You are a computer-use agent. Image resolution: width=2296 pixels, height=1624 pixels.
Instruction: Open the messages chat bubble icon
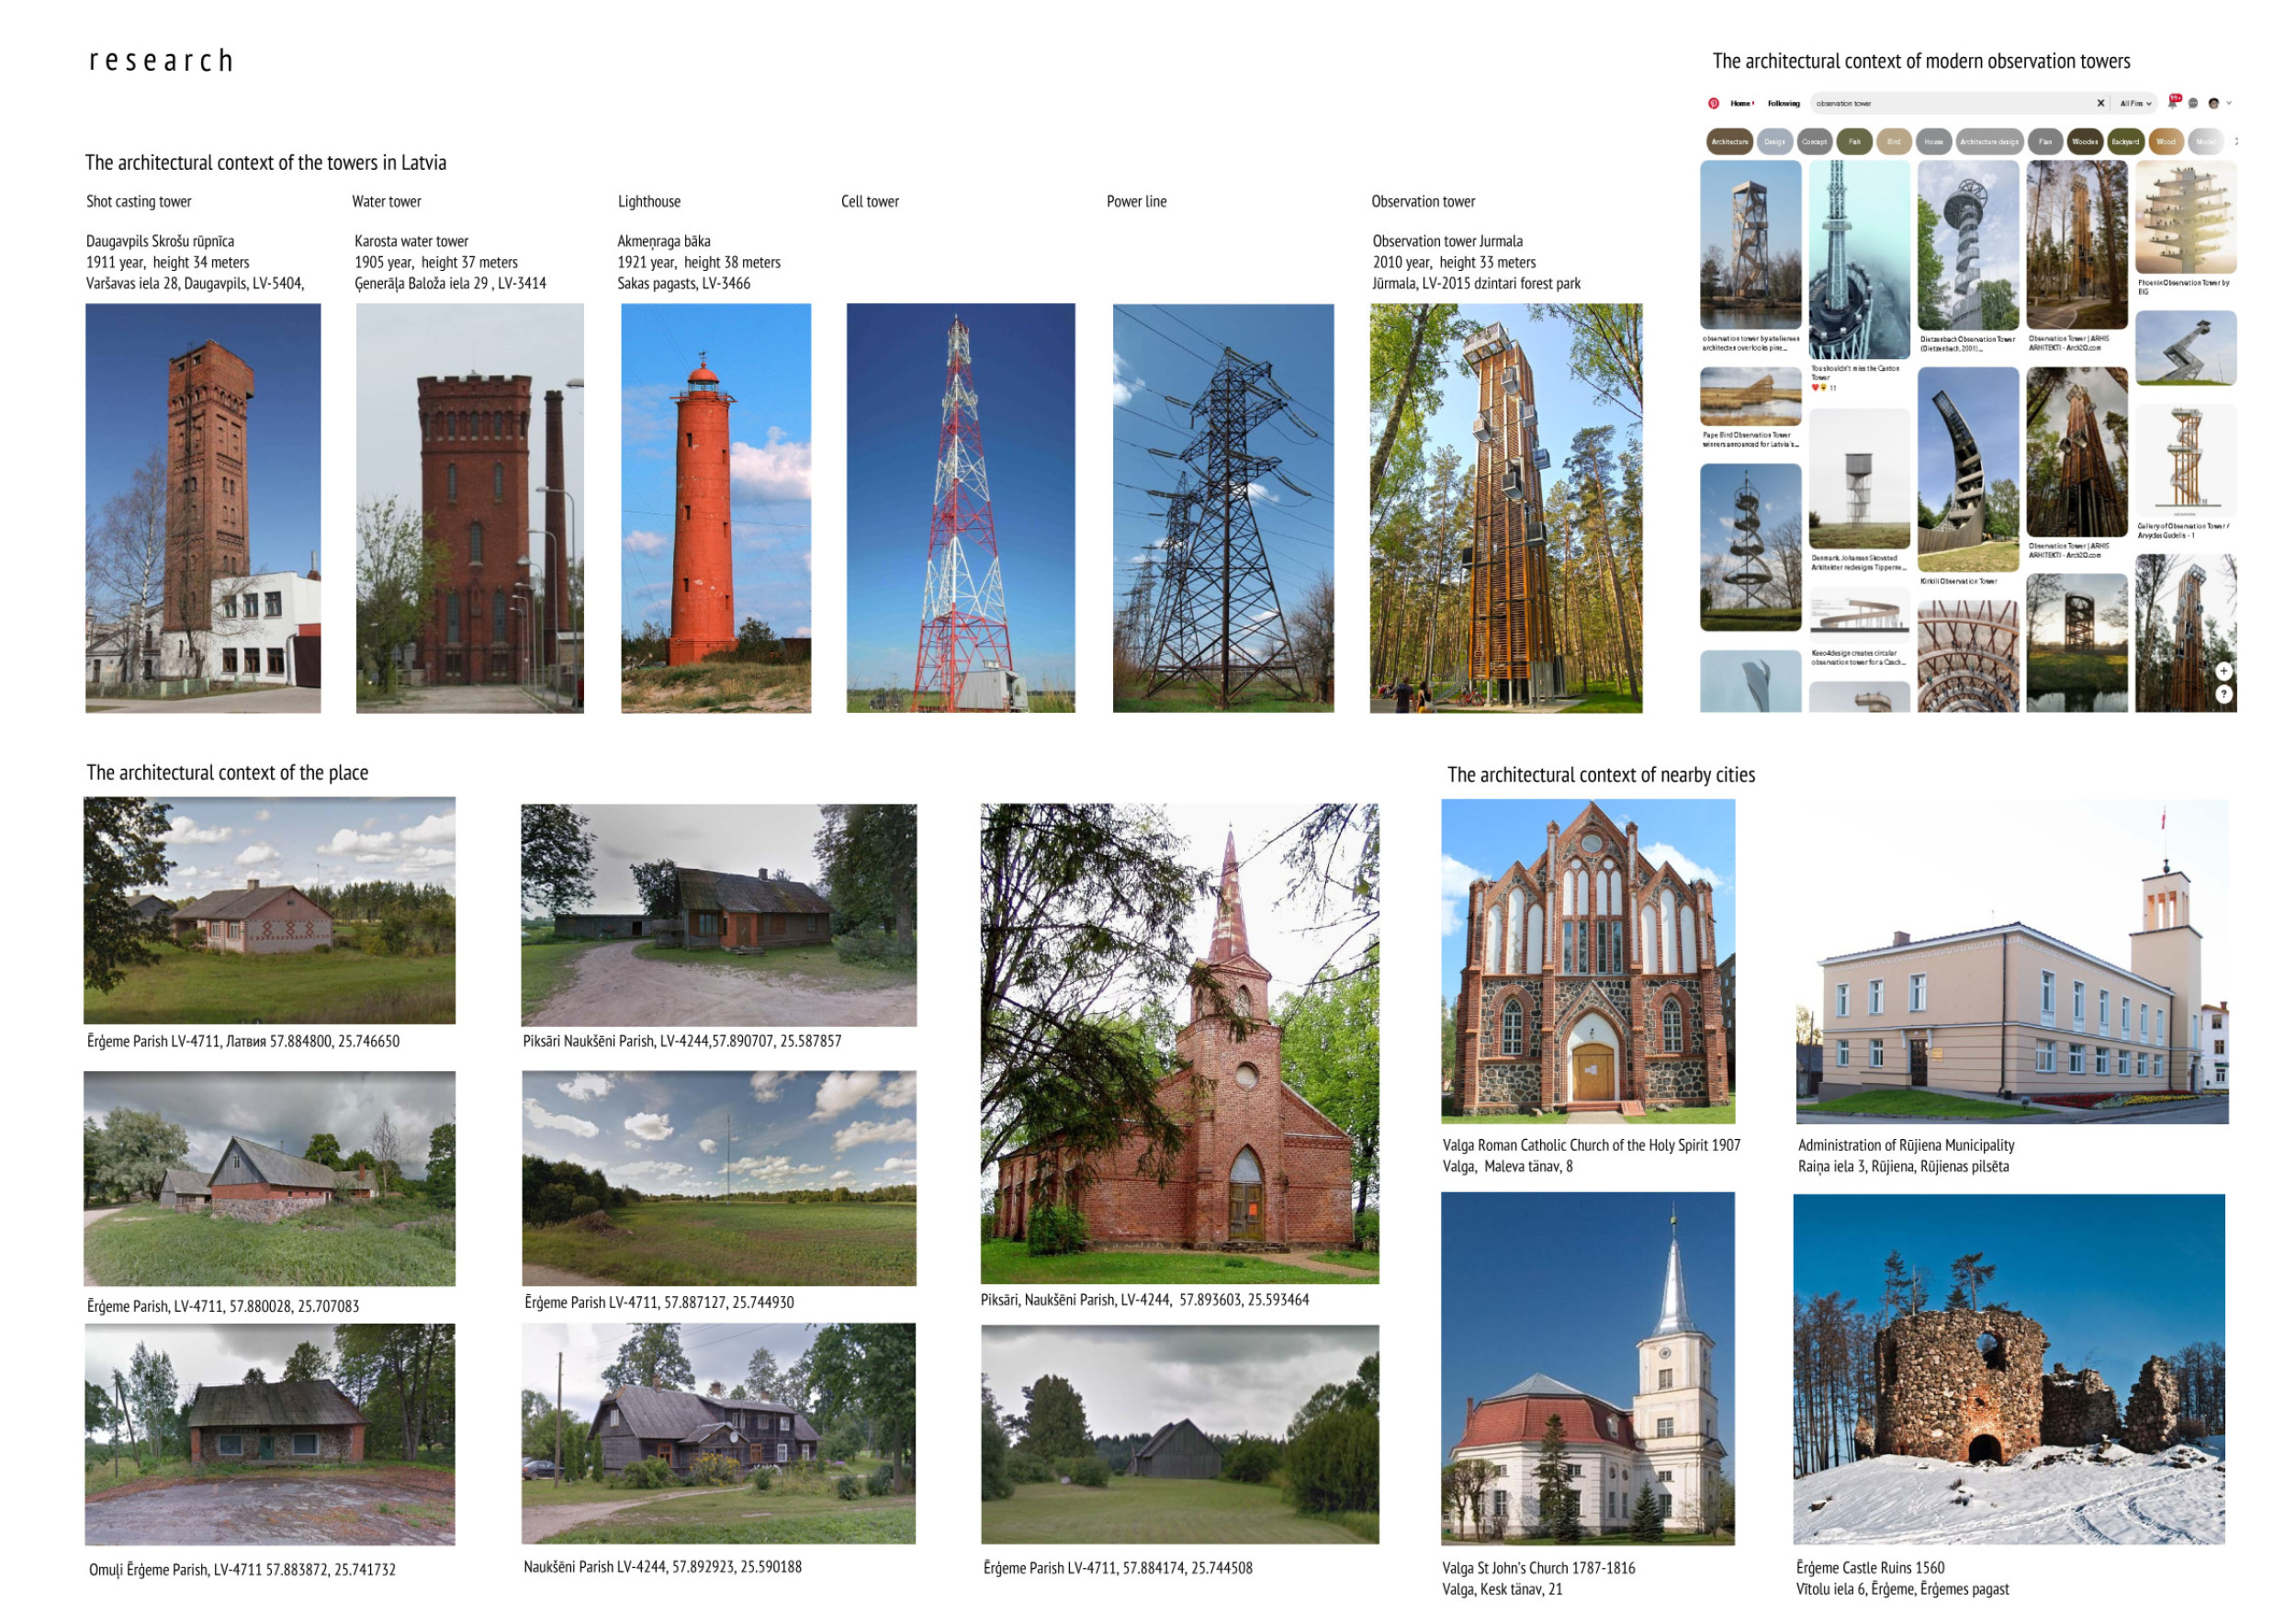click(2193, 103)
